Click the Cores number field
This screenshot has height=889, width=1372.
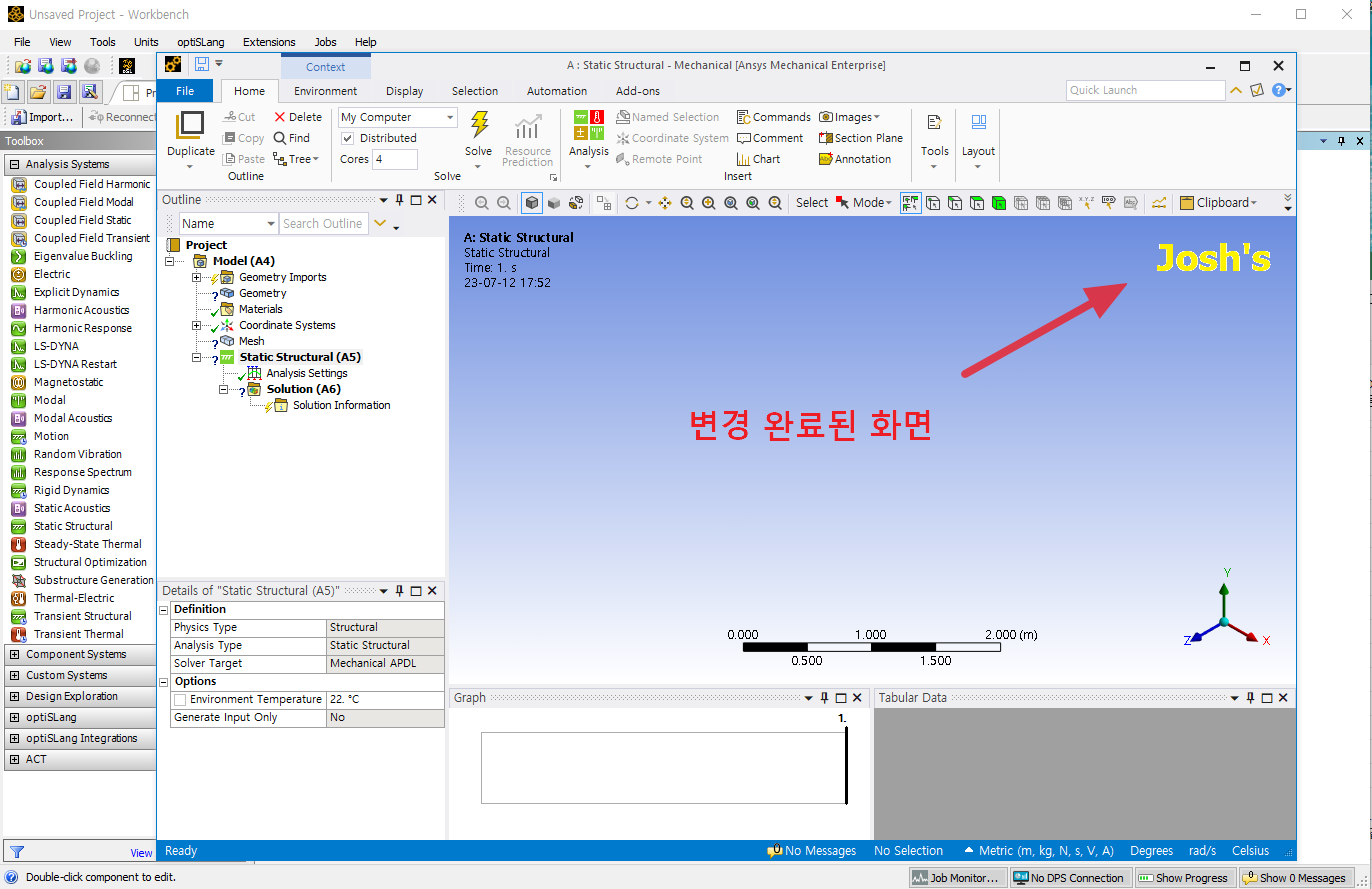(395, 159)
